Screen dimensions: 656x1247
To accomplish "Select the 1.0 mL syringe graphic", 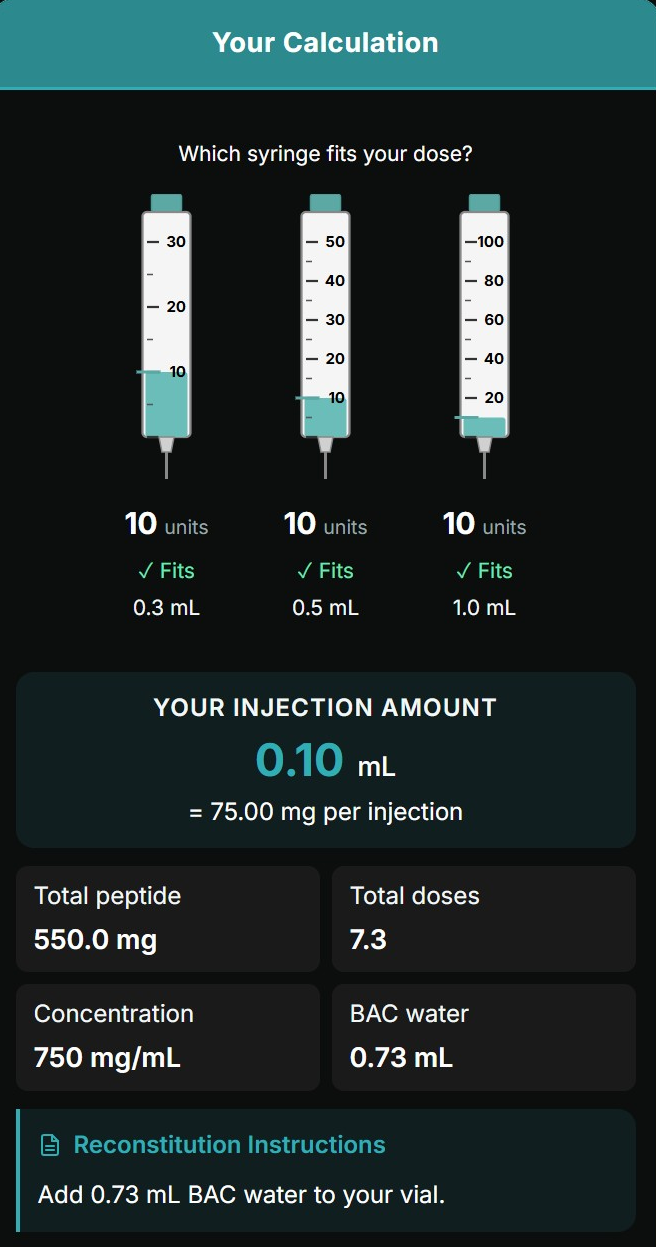I will (x=485, y=320).
